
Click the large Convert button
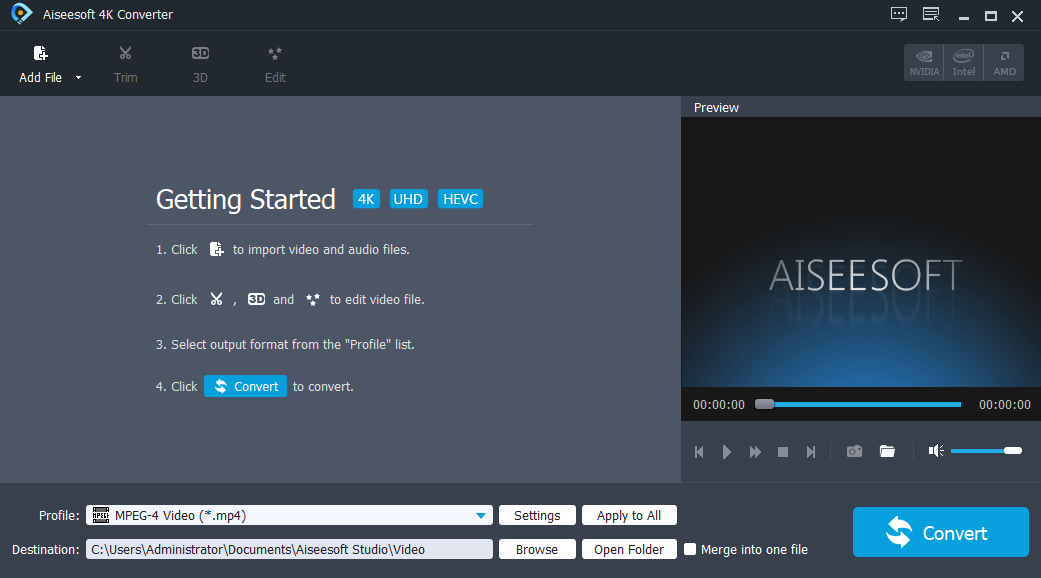click(941, 532)
